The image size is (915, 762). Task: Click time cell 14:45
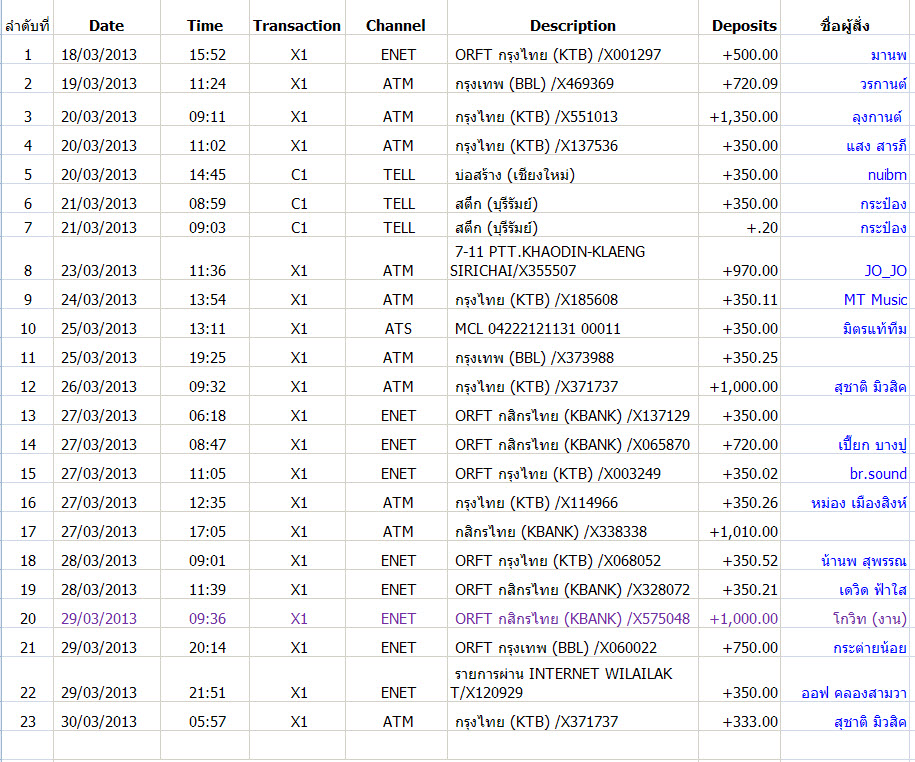click(207, 175)
